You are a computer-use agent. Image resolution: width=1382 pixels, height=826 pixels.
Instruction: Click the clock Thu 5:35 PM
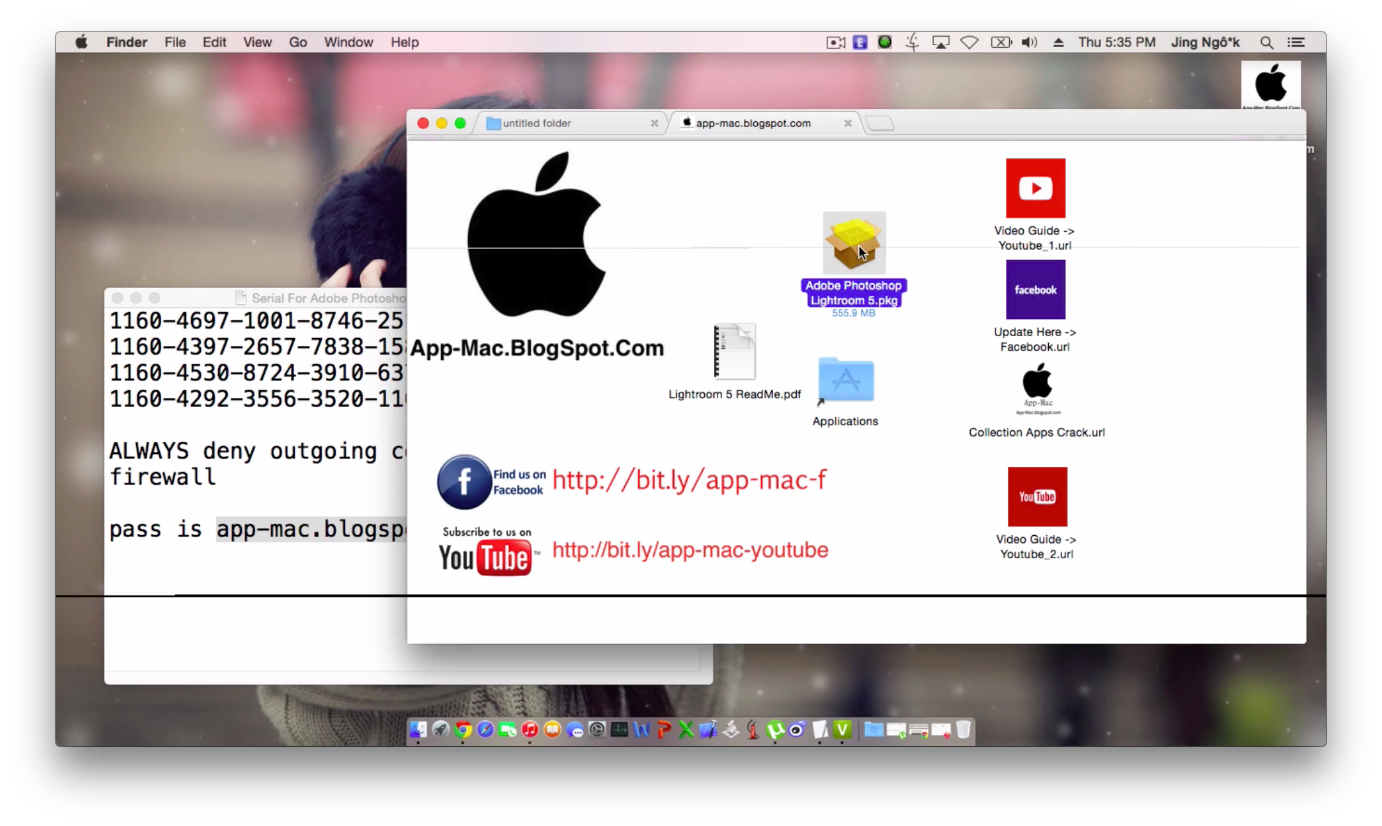coord(1117,42)
